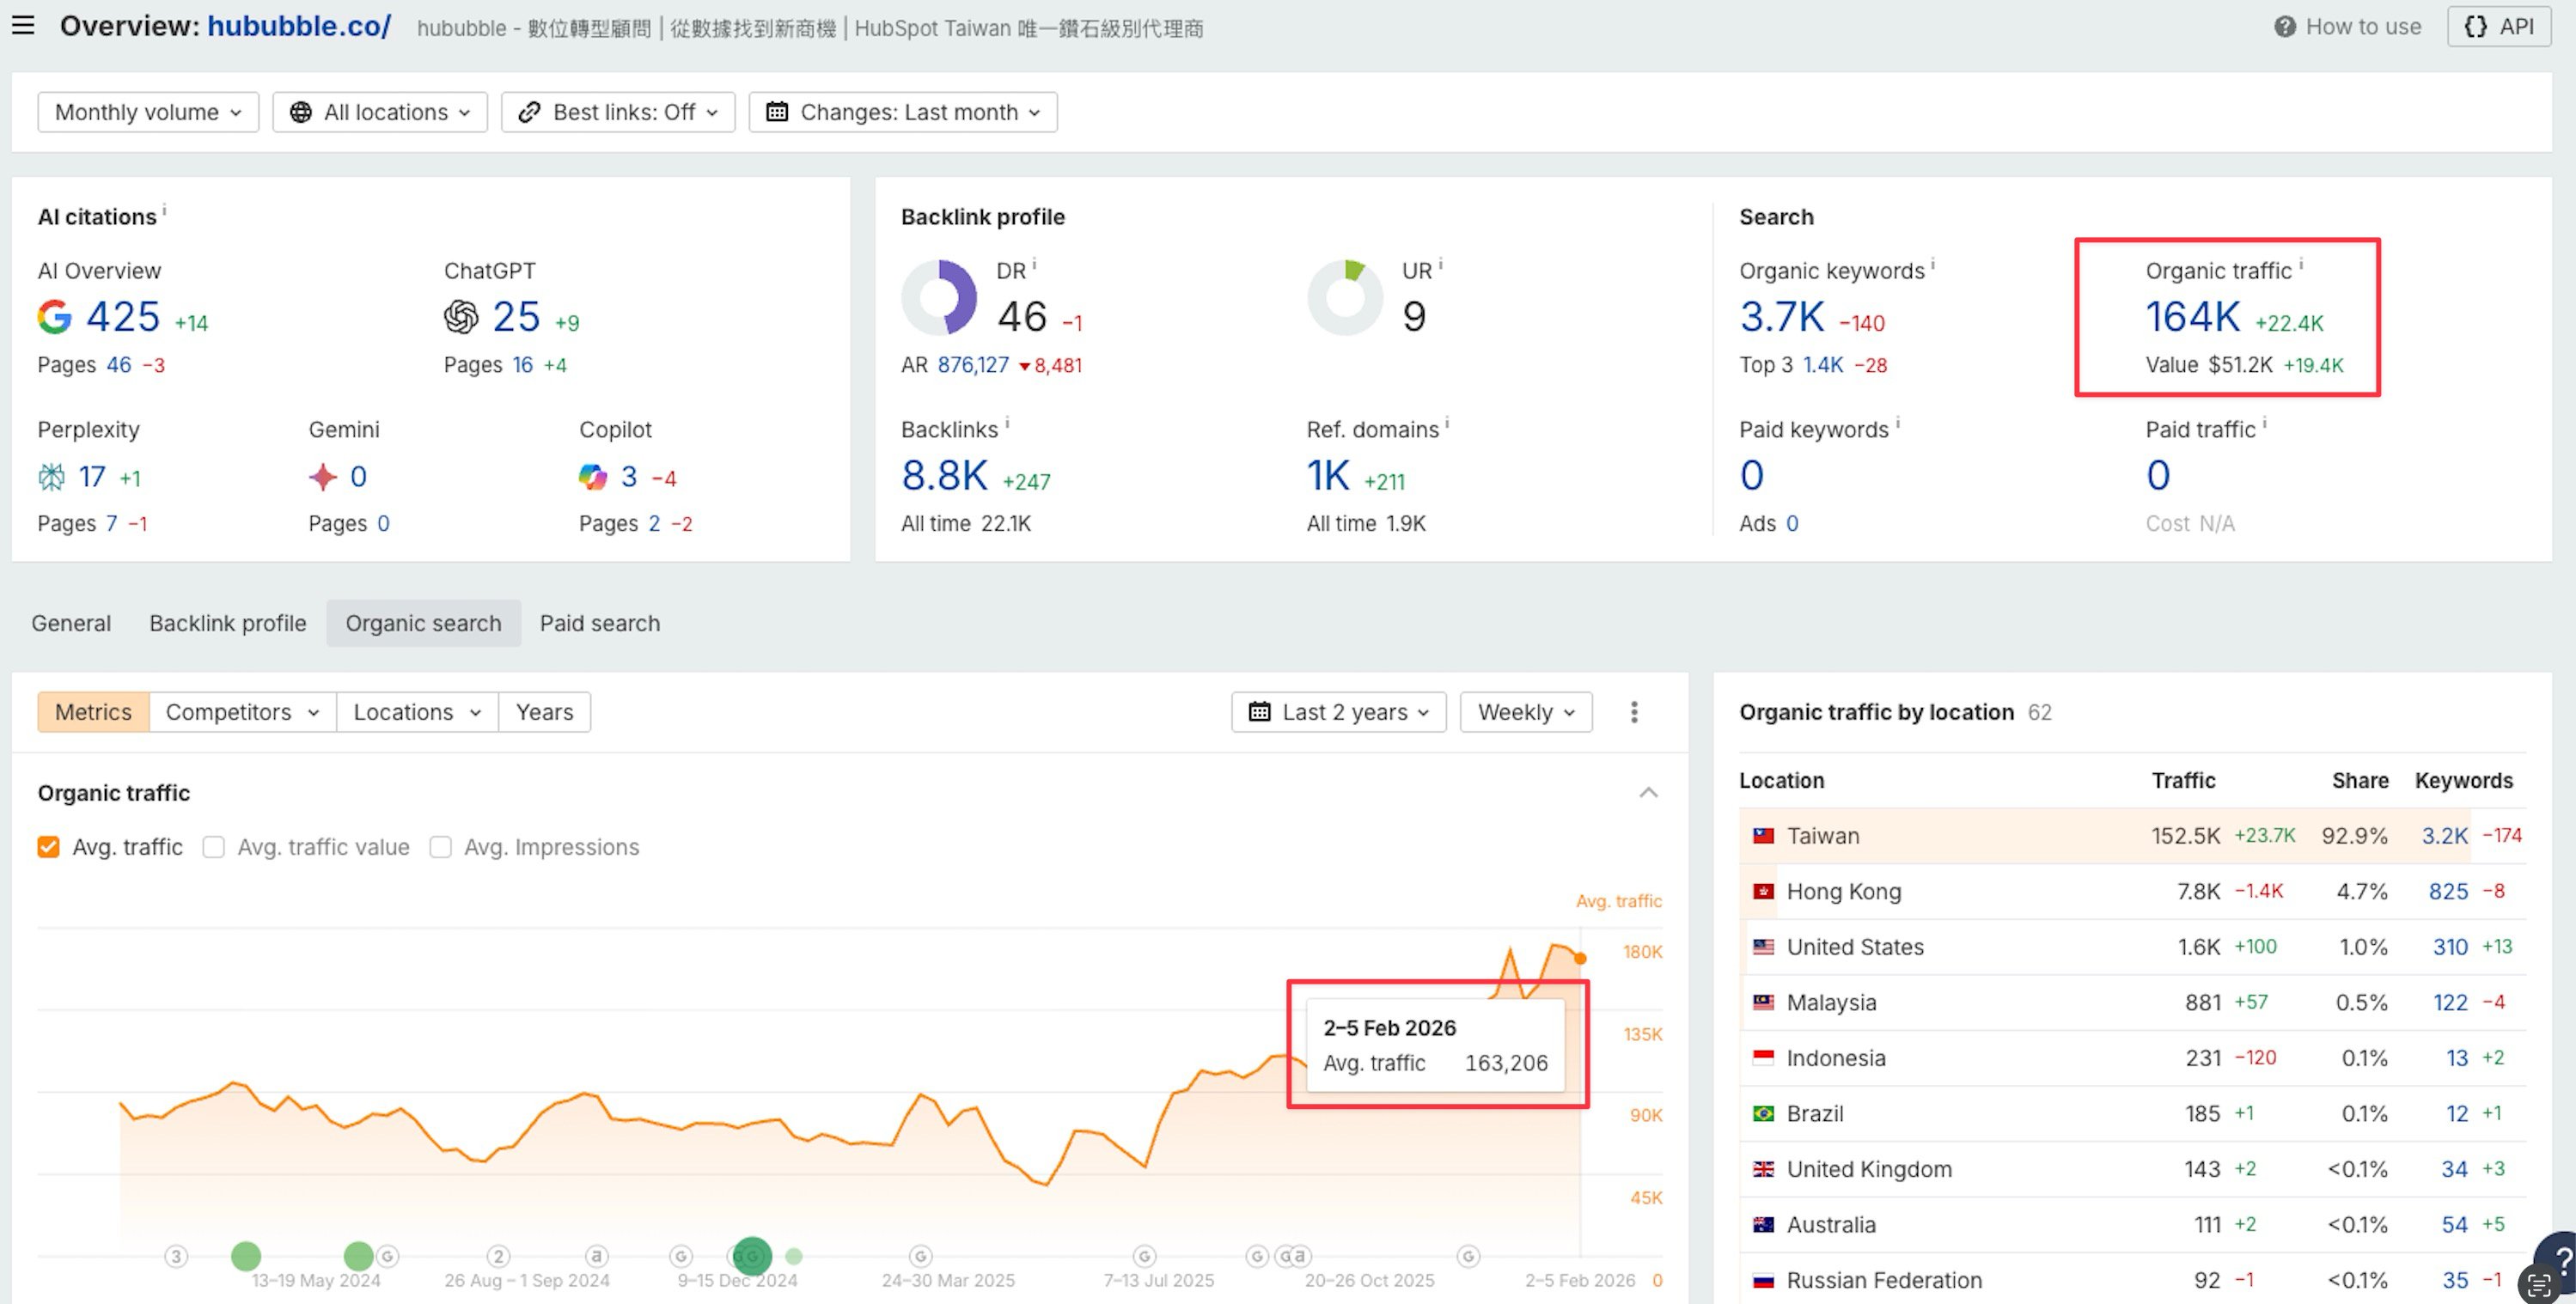
Task: Change the Weekly granularity dropdown
Action: pyautogui.click(x=1524, y=711)
